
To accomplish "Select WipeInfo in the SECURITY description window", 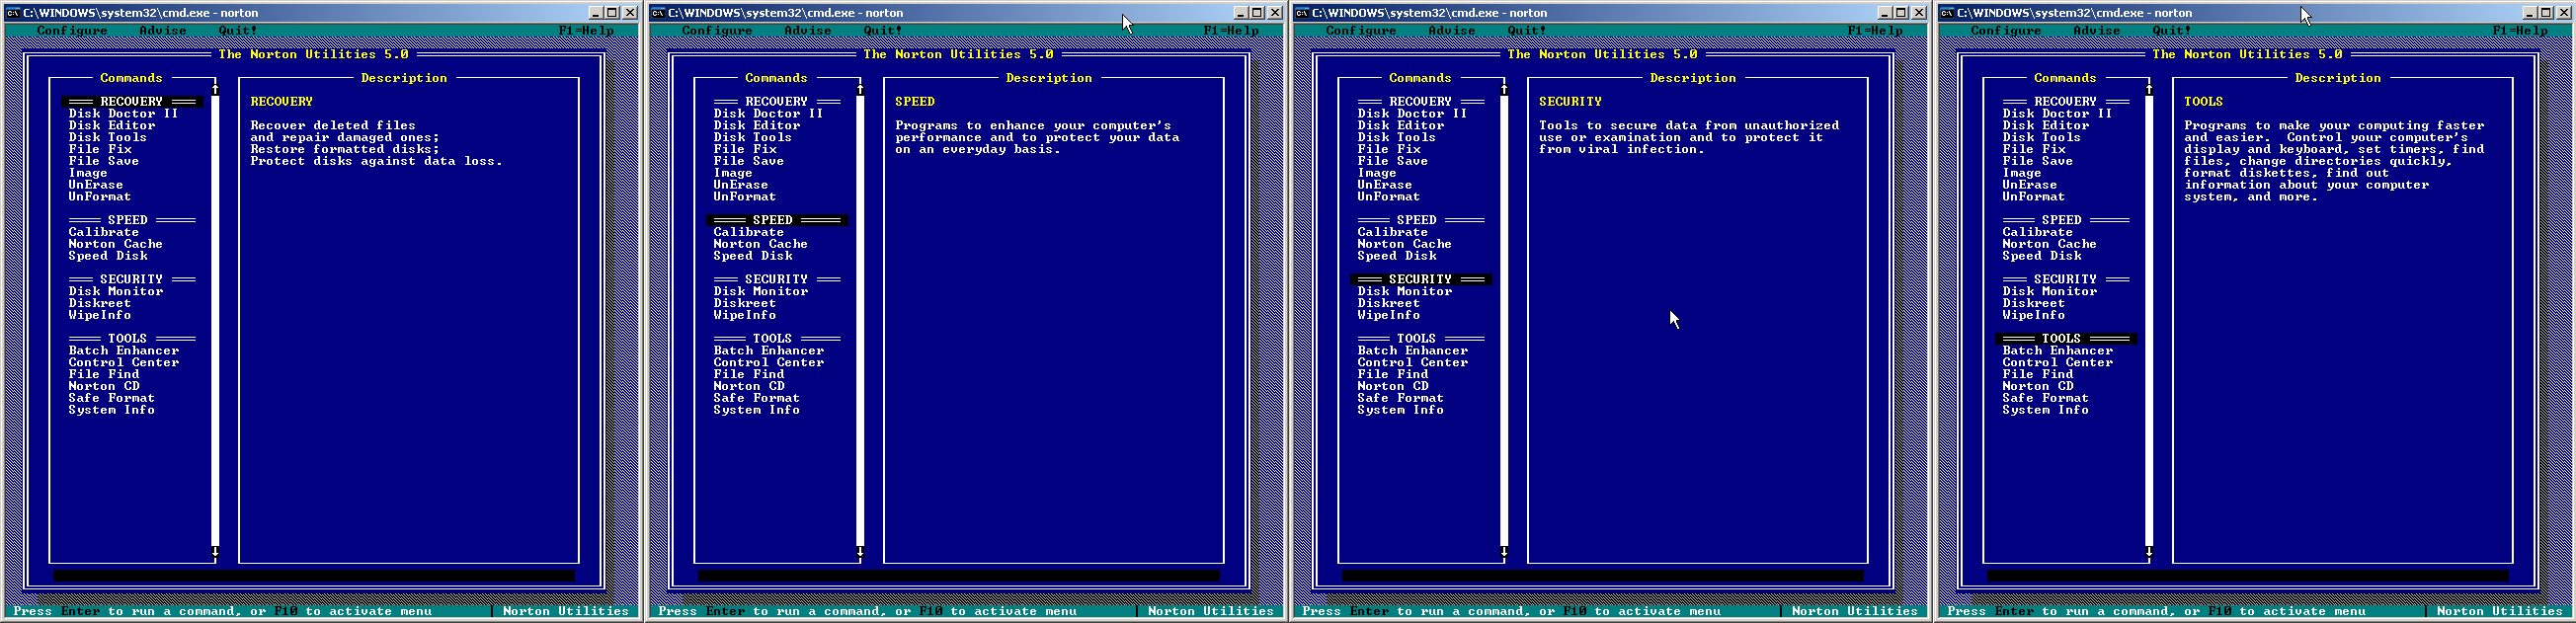I will (1388, 315).
